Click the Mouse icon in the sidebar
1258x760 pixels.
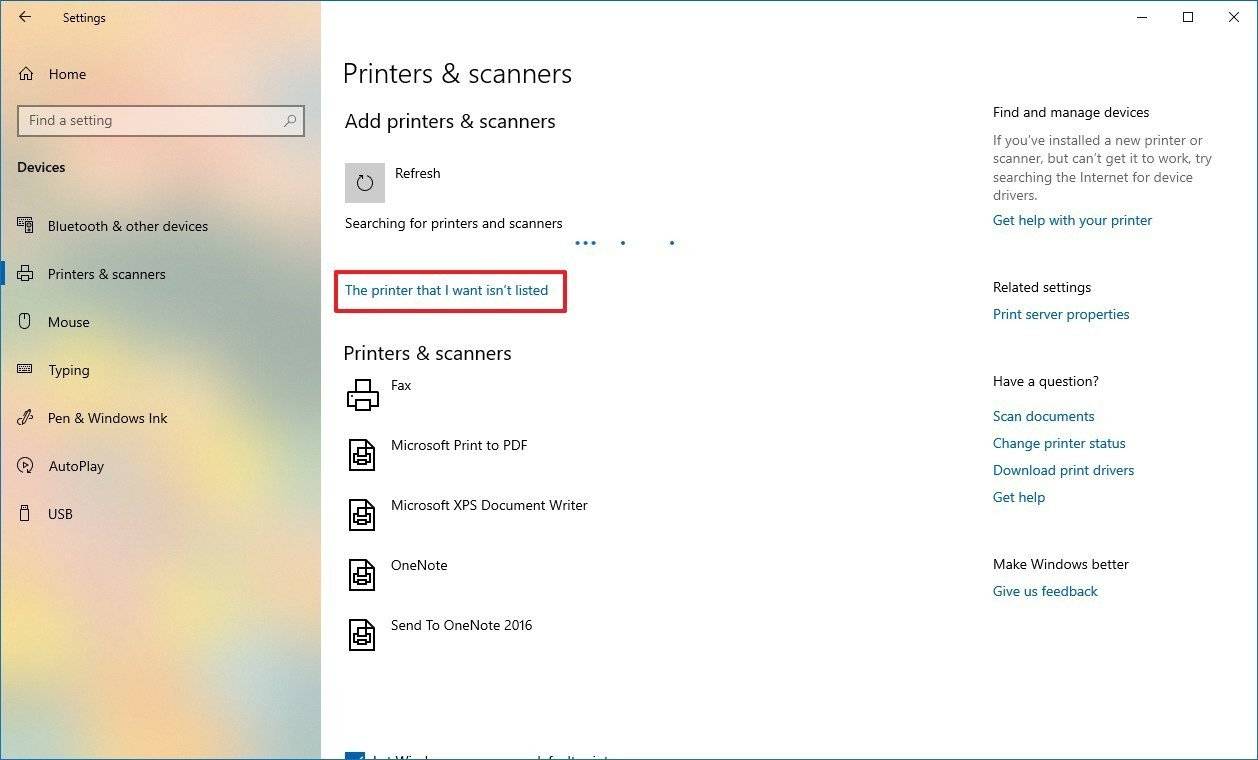[x=24, y=321]
